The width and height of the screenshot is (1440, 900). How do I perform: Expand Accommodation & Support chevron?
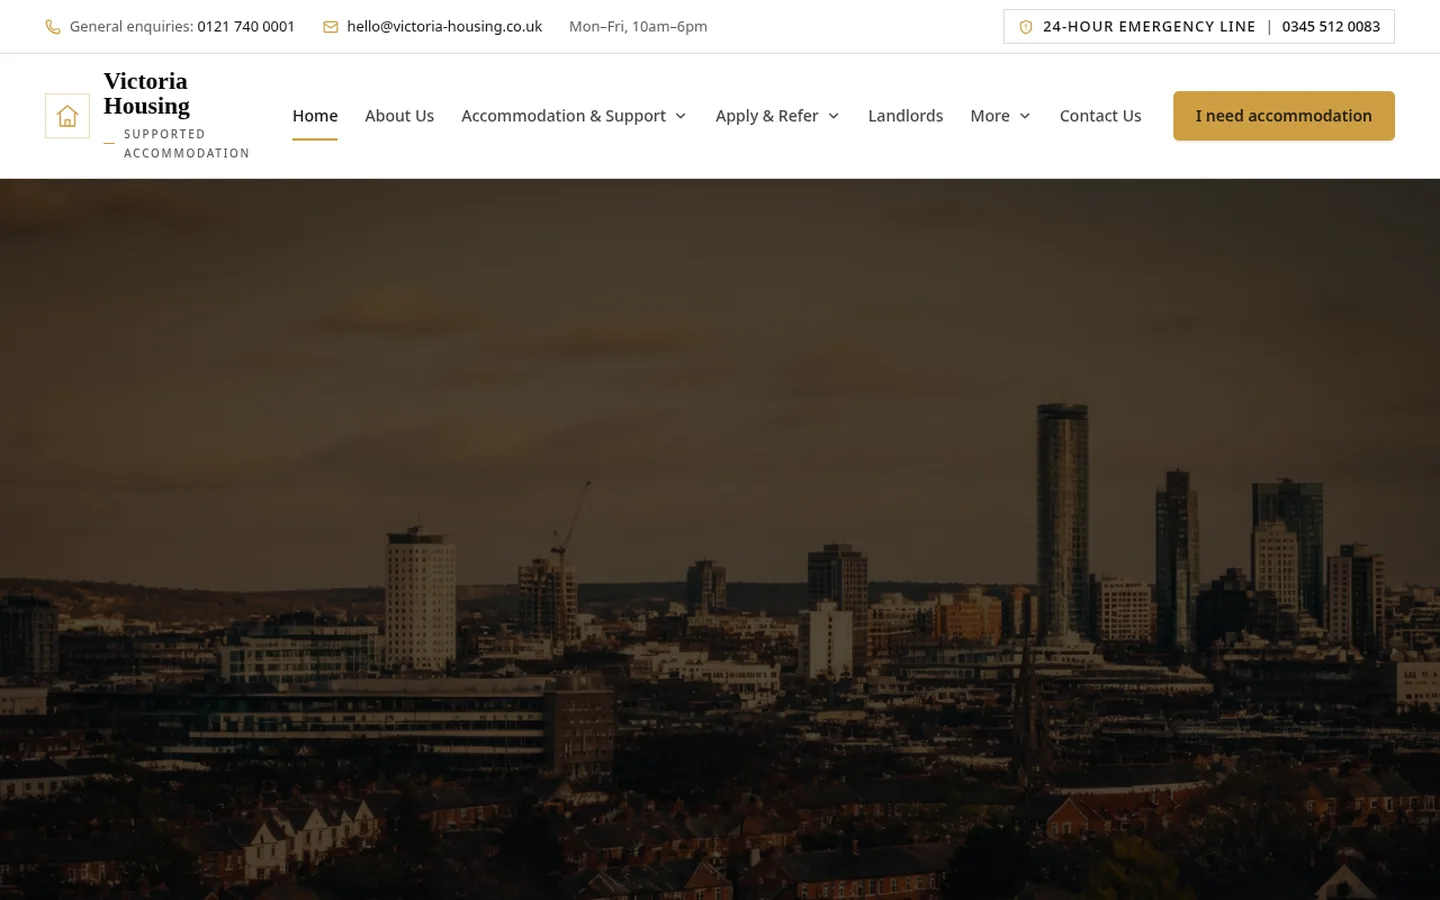point(681,116)
